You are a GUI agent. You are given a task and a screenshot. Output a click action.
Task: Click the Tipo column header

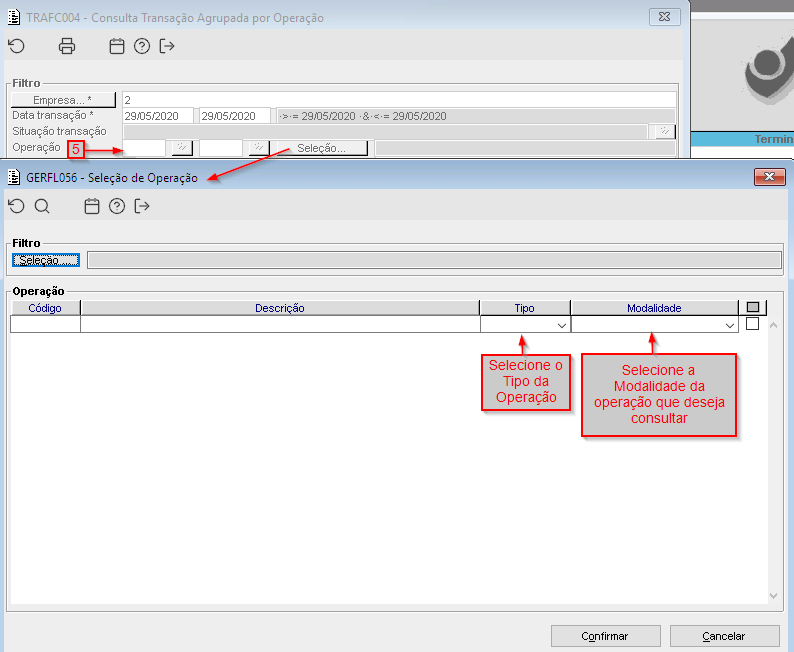[525, 308]
